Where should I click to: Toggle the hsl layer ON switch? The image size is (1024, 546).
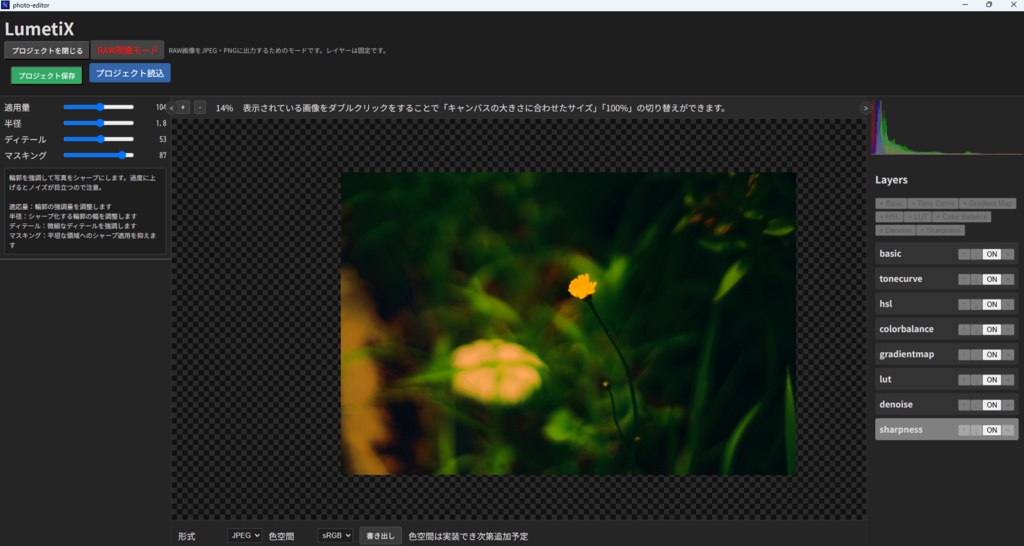click(991, 304)
